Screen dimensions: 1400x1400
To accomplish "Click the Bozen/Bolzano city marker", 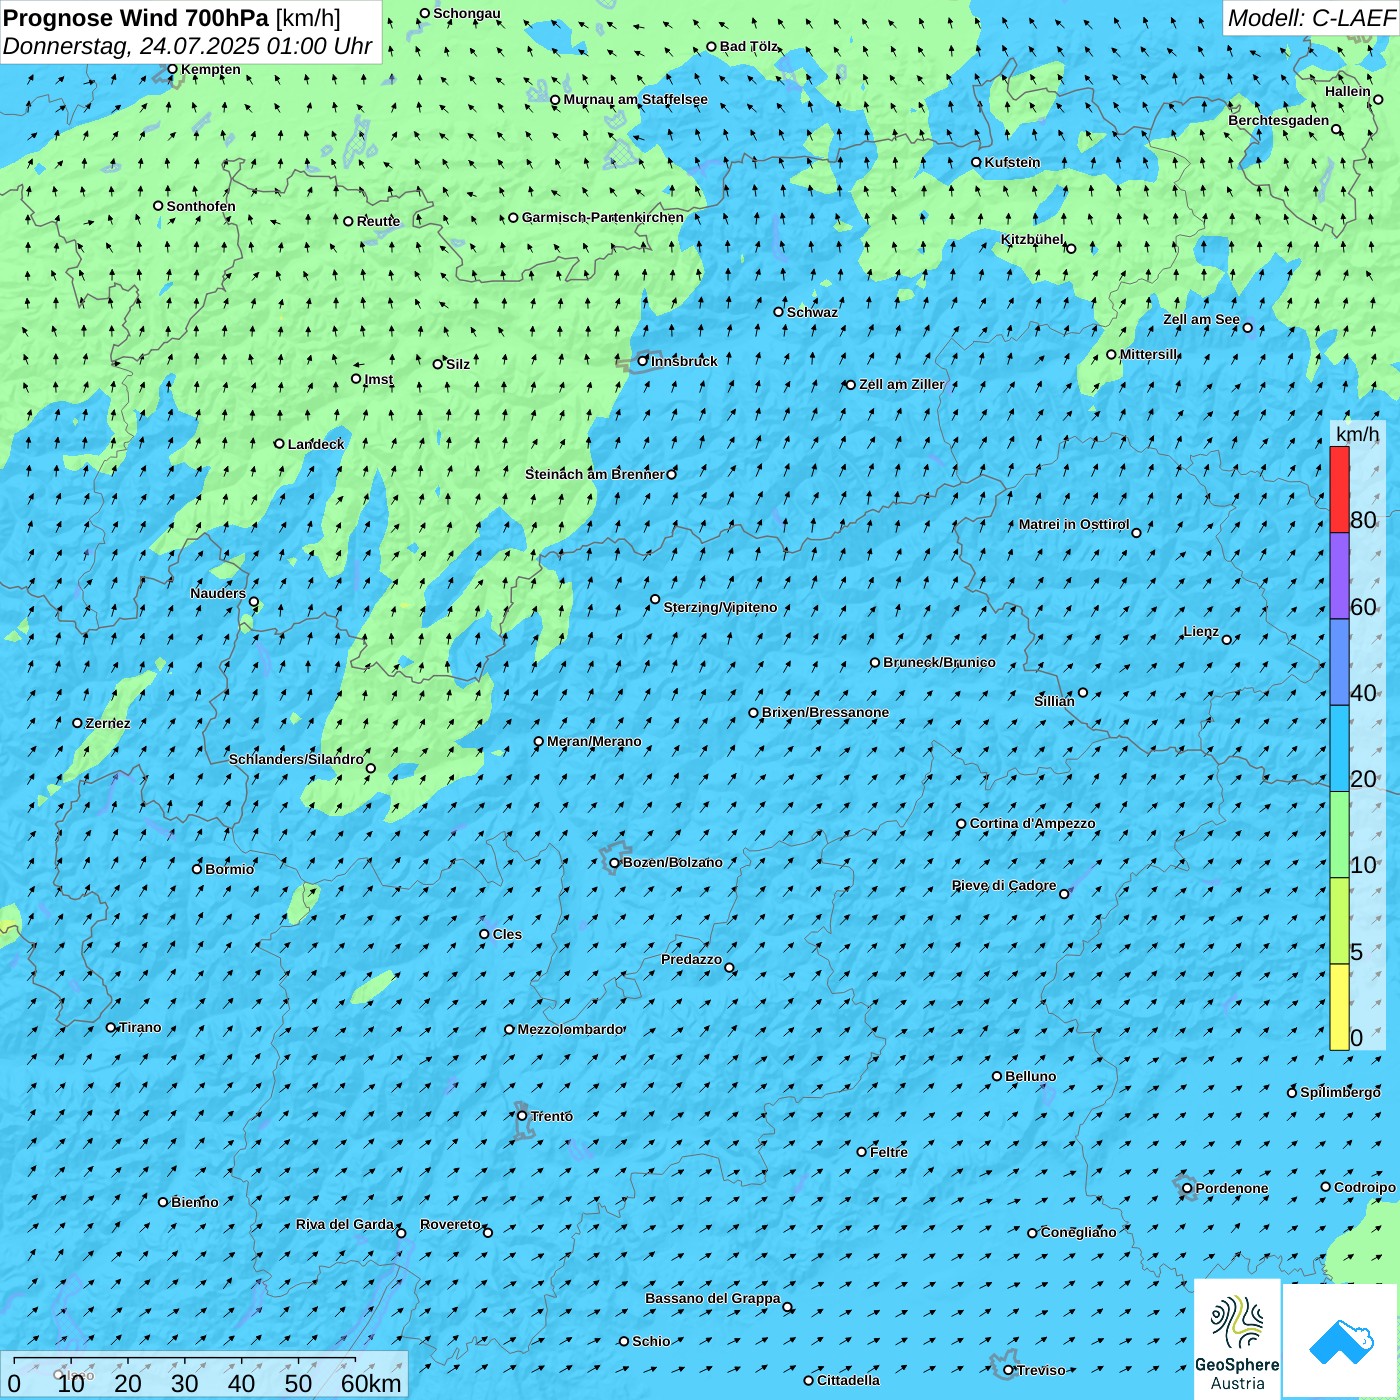I will (614, 863).
